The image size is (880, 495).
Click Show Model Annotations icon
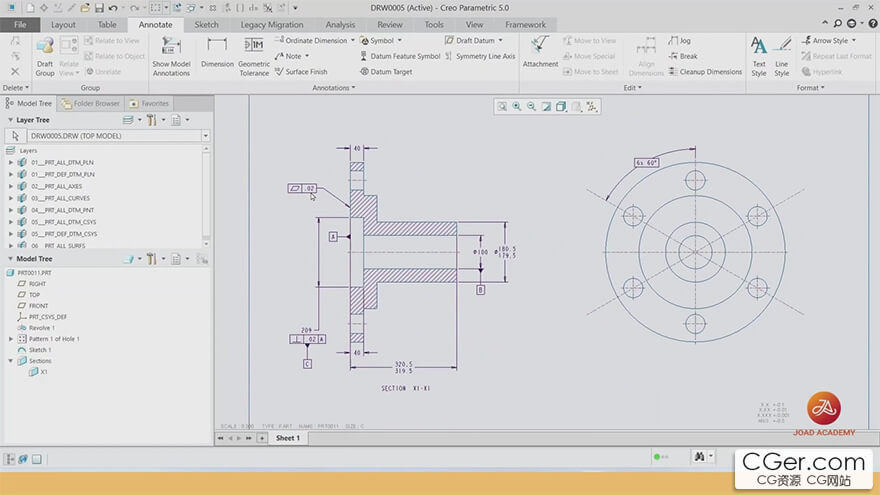coord(171,45)
